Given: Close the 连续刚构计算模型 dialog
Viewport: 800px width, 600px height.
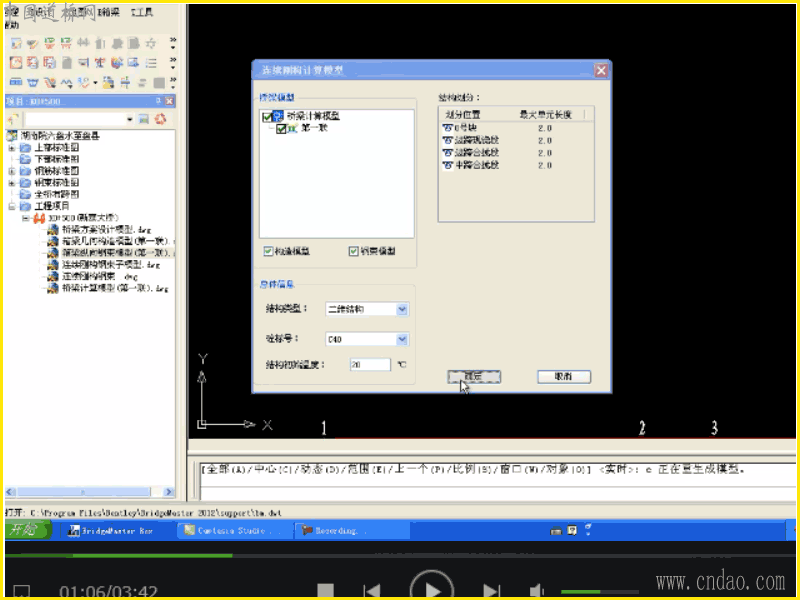Looking at the screenshot, I should tap(601, 70).
